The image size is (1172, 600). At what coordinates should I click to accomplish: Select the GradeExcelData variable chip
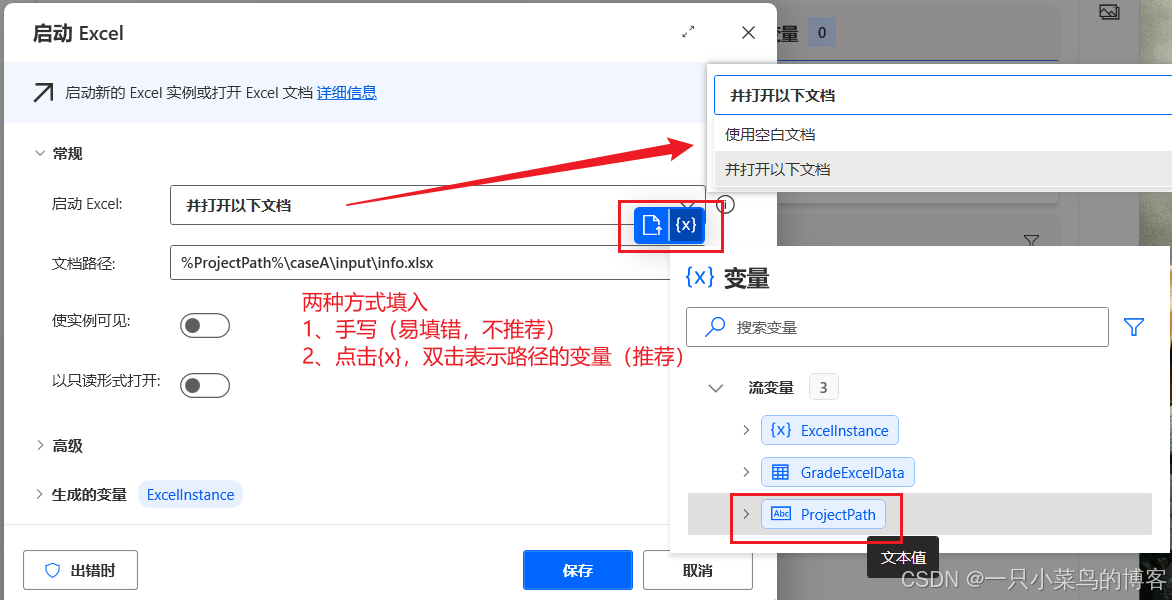tap(837, 472)
